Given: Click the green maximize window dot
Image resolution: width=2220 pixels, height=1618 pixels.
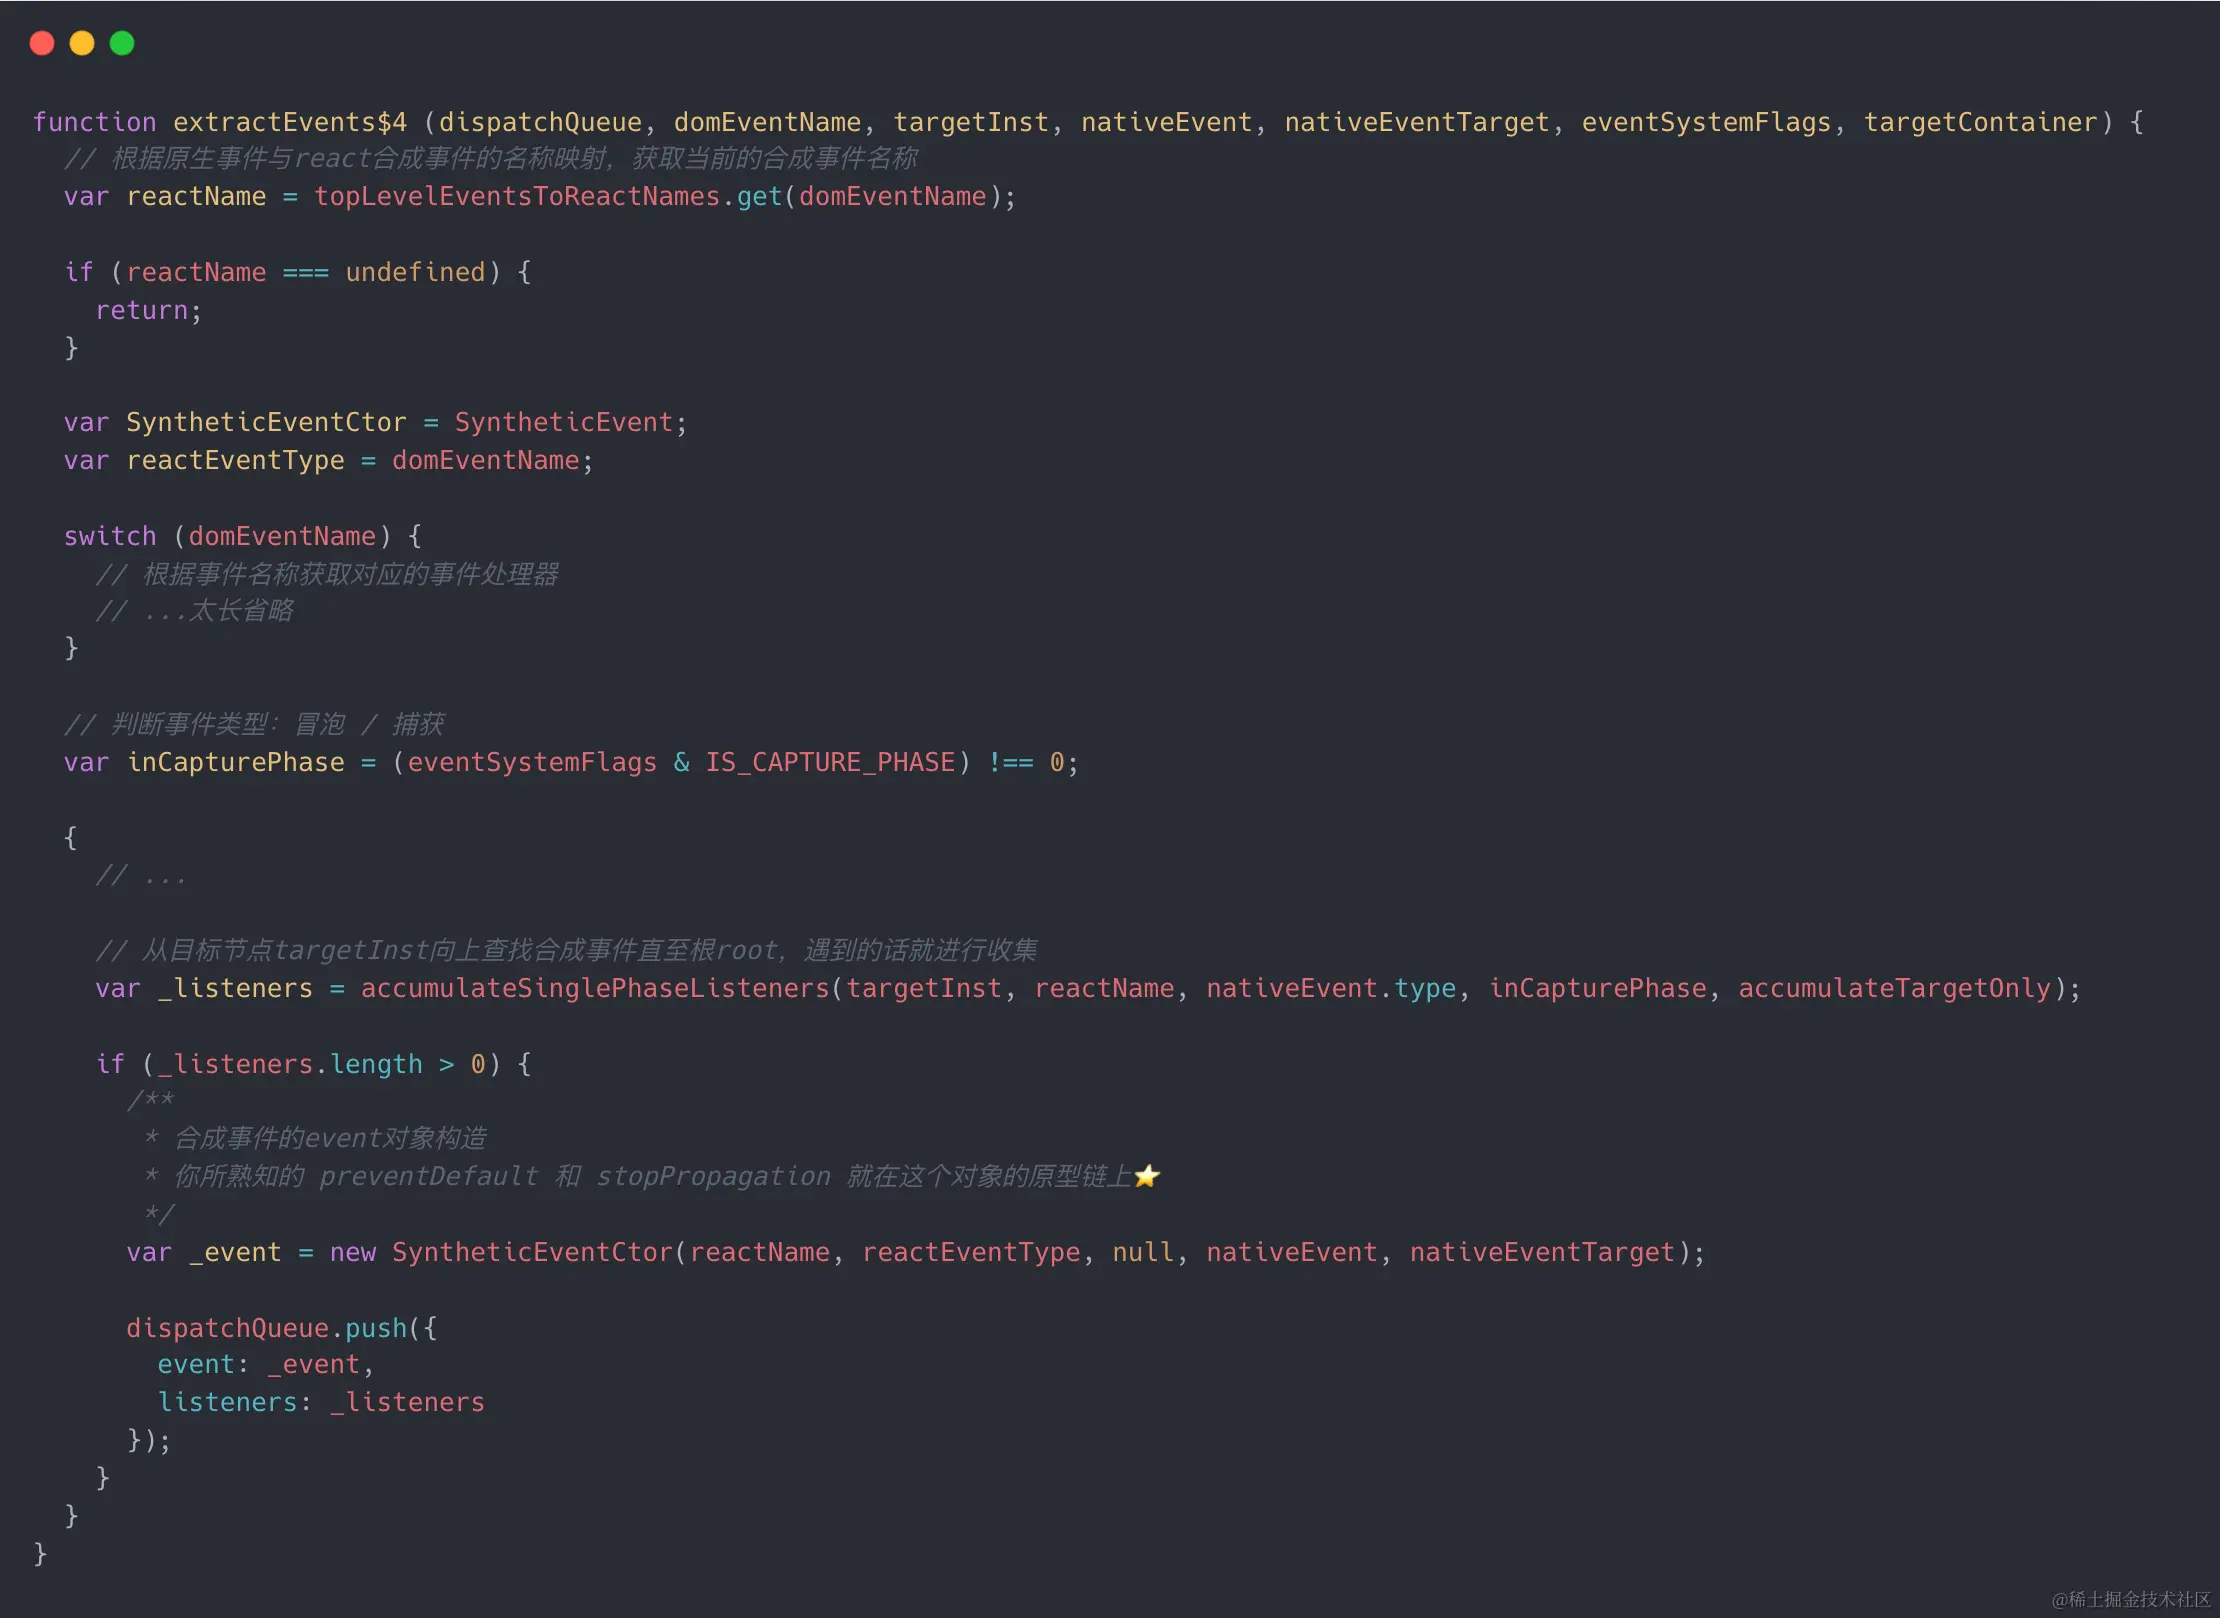Looking at the screenshot, I should point(122,43).
